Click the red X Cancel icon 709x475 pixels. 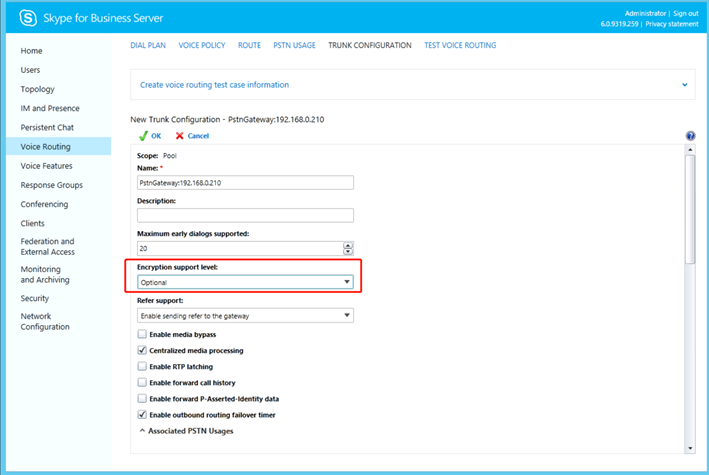180,136
